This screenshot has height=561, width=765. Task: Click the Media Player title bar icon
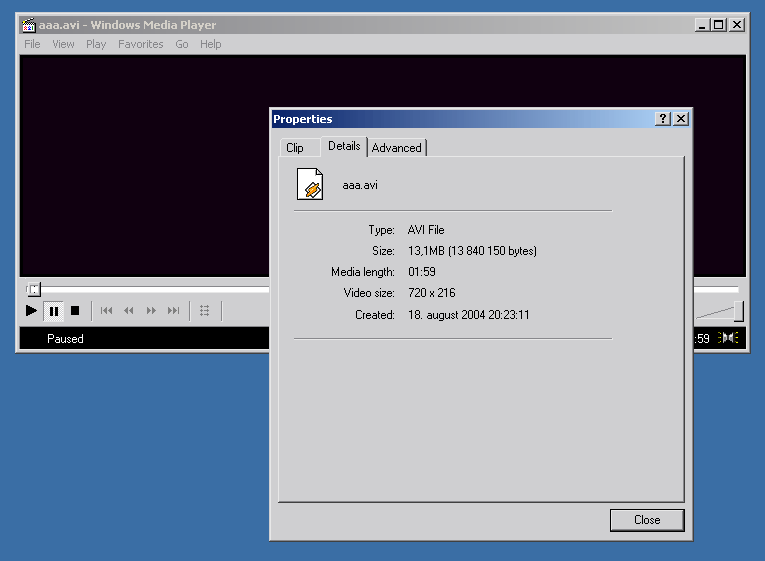coord(29,25)
